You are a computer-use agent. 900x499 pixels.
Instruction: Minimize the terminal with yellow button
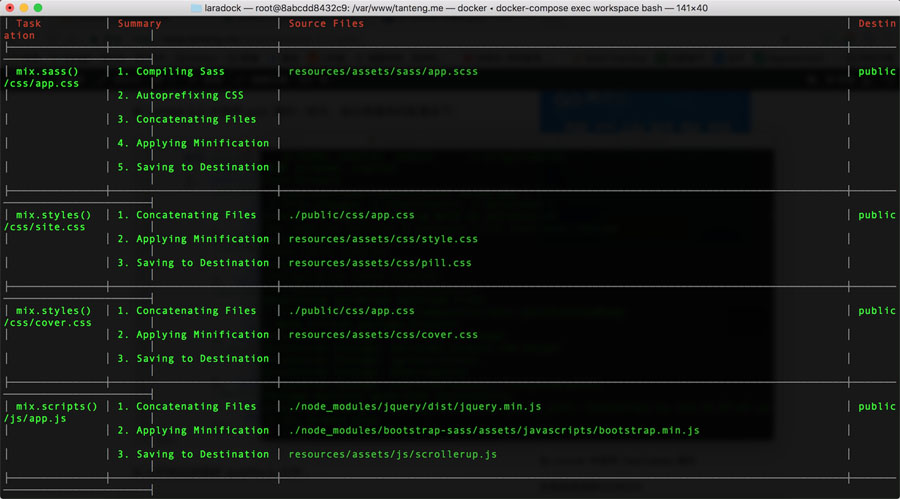[26, 8]
